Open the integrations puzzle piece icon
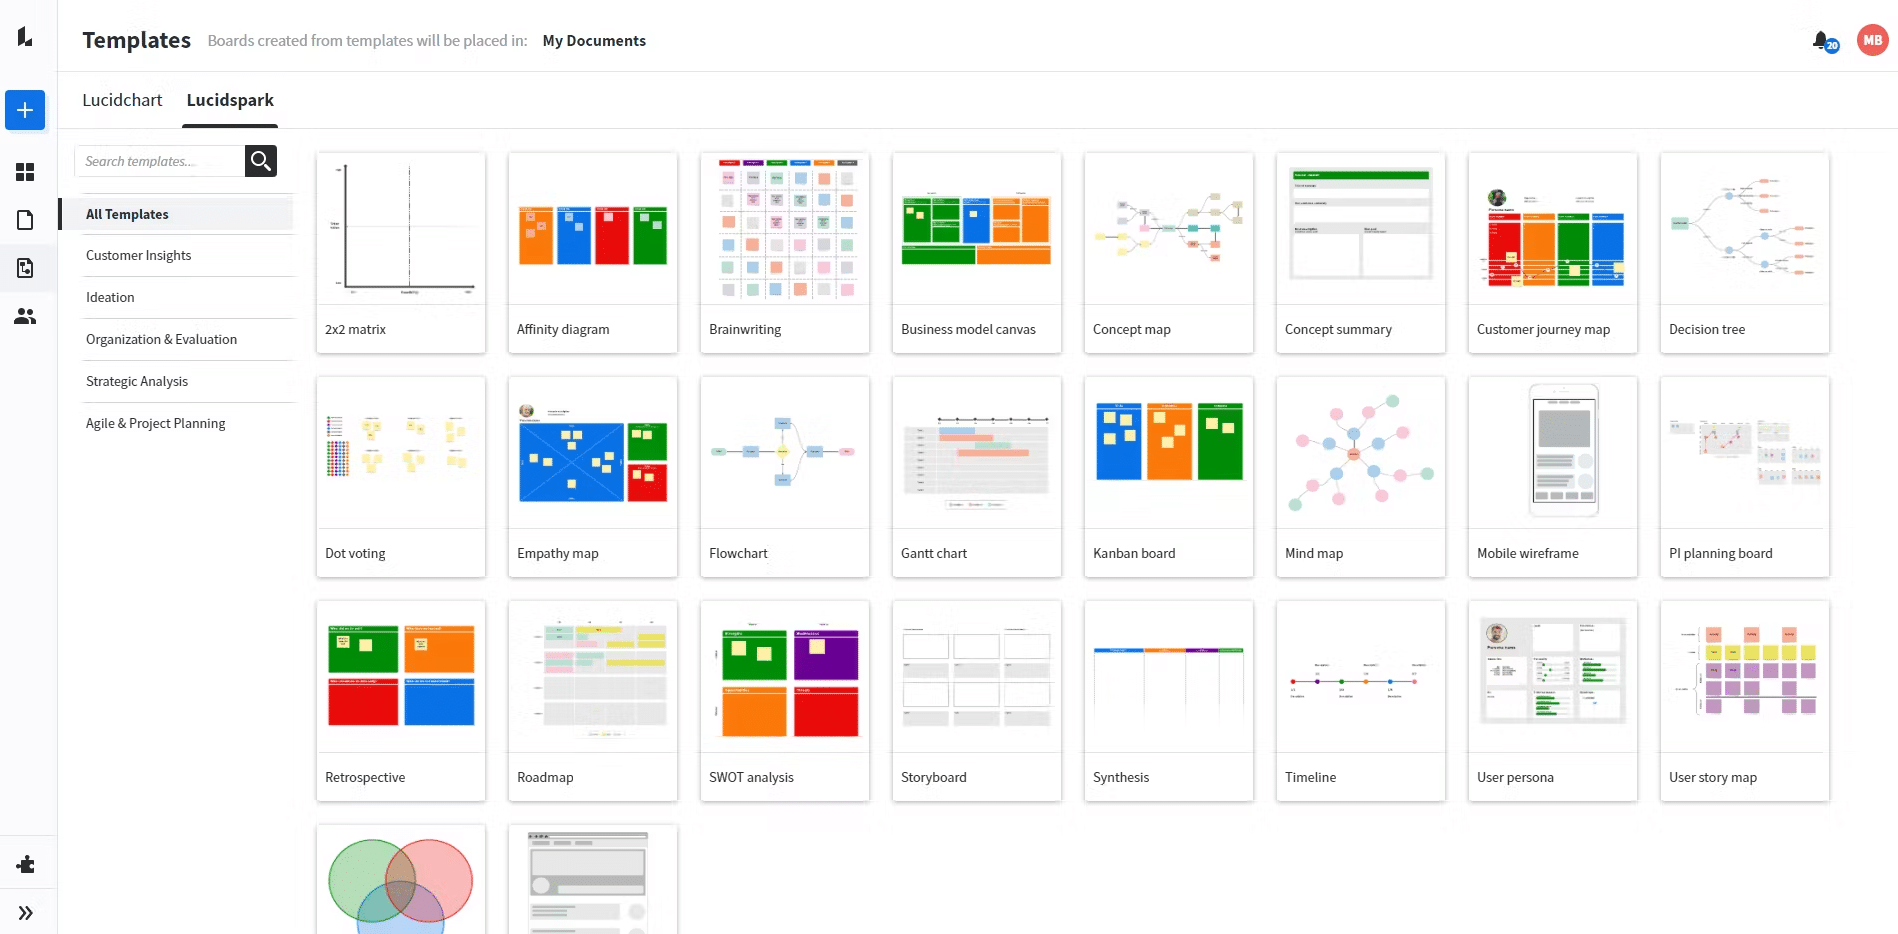 [25, 864]
